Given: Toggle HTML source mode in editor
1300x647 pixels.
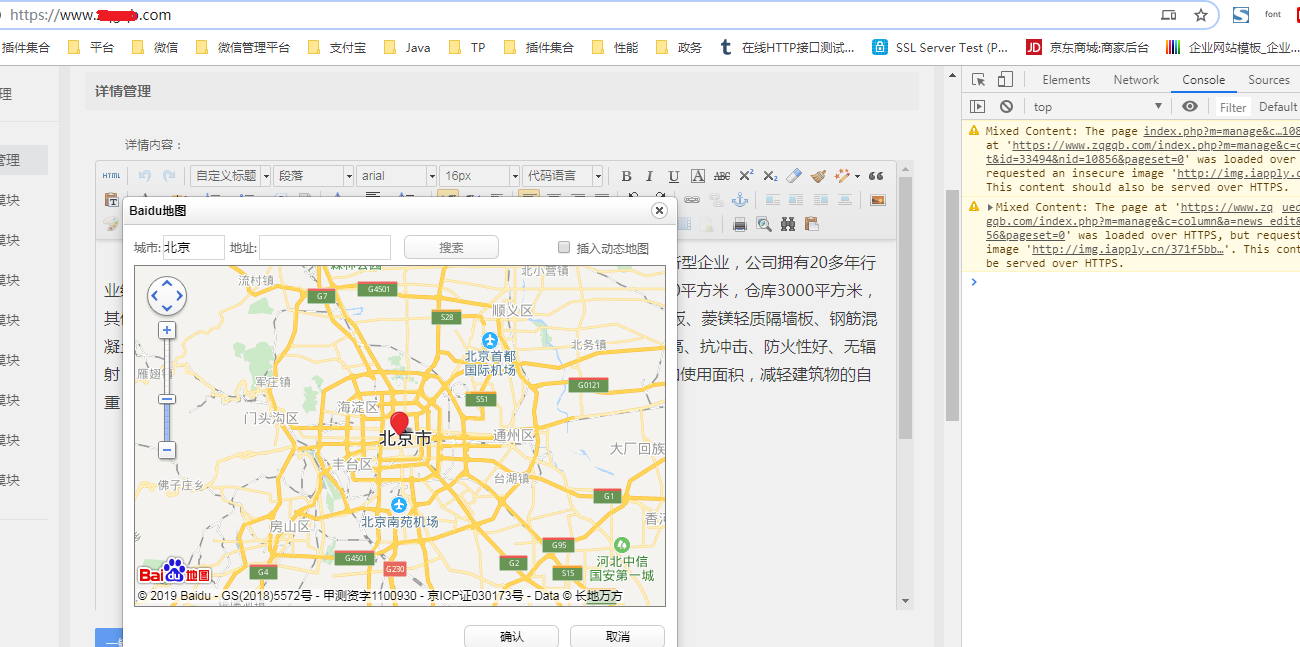Looking at the screenshot, I should click(x=111, y=176).
